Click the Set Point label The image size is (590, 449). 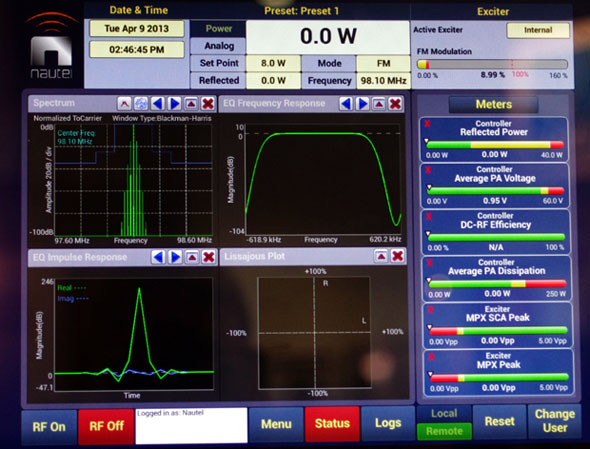pos(219,63)
